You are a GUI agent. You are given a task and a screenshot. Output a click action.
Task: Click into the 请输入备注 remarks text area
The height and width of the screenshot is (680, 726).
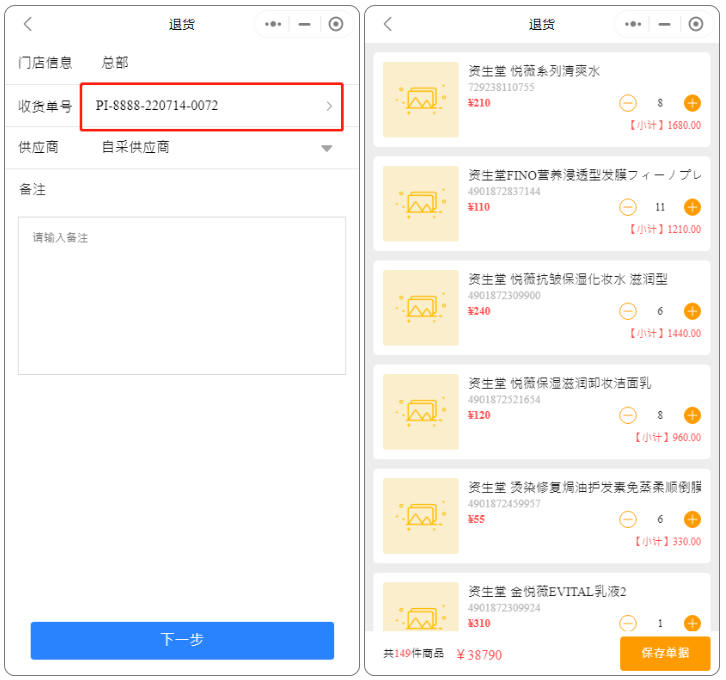tap(182, 295)
